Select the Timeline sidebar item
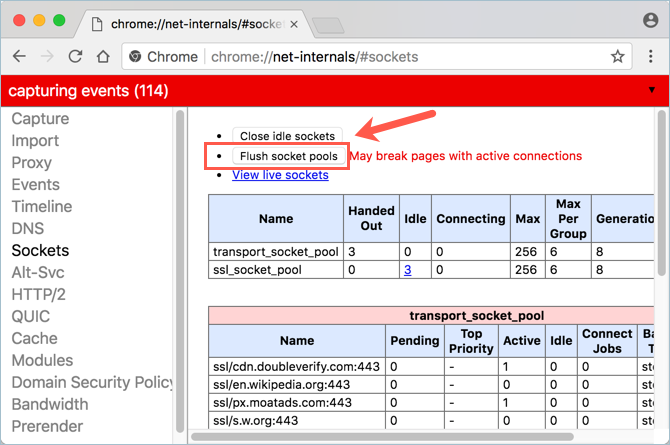The width and height of the screenshot is (670, 445). (x=42, y=206)
